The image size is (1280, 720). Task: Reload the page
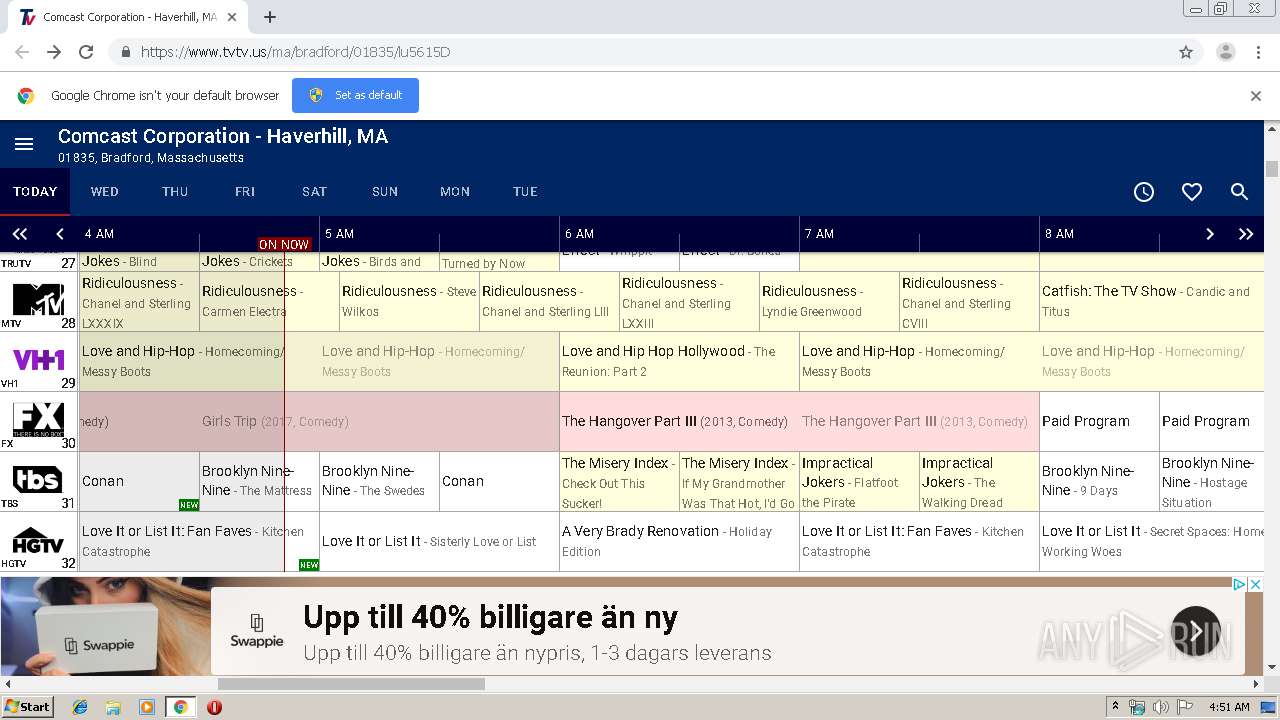tap(86, 52)
